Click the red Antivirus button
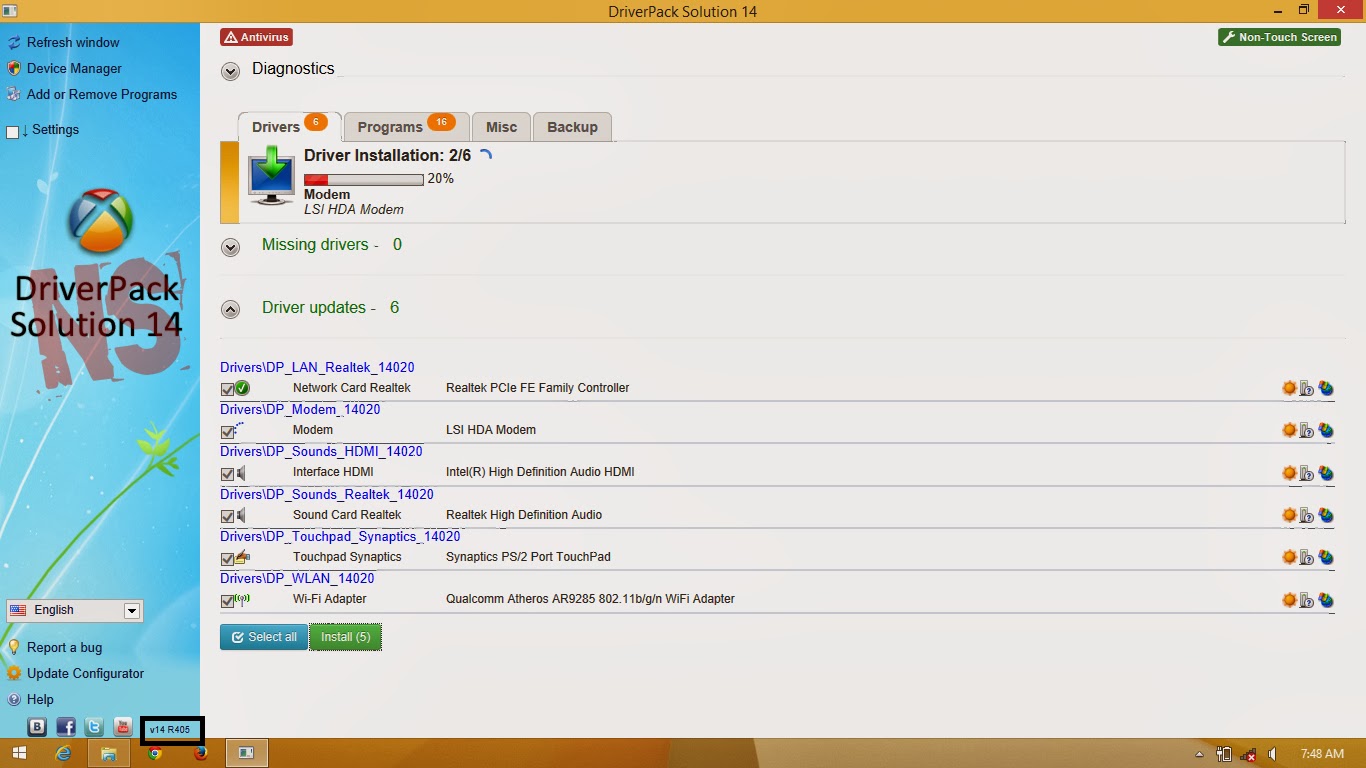Screen dimensions: 1366x768 257,37
